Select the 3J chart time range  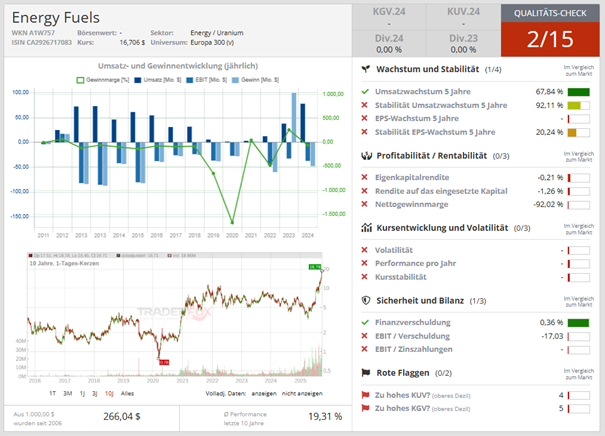[x=95, y=394]
